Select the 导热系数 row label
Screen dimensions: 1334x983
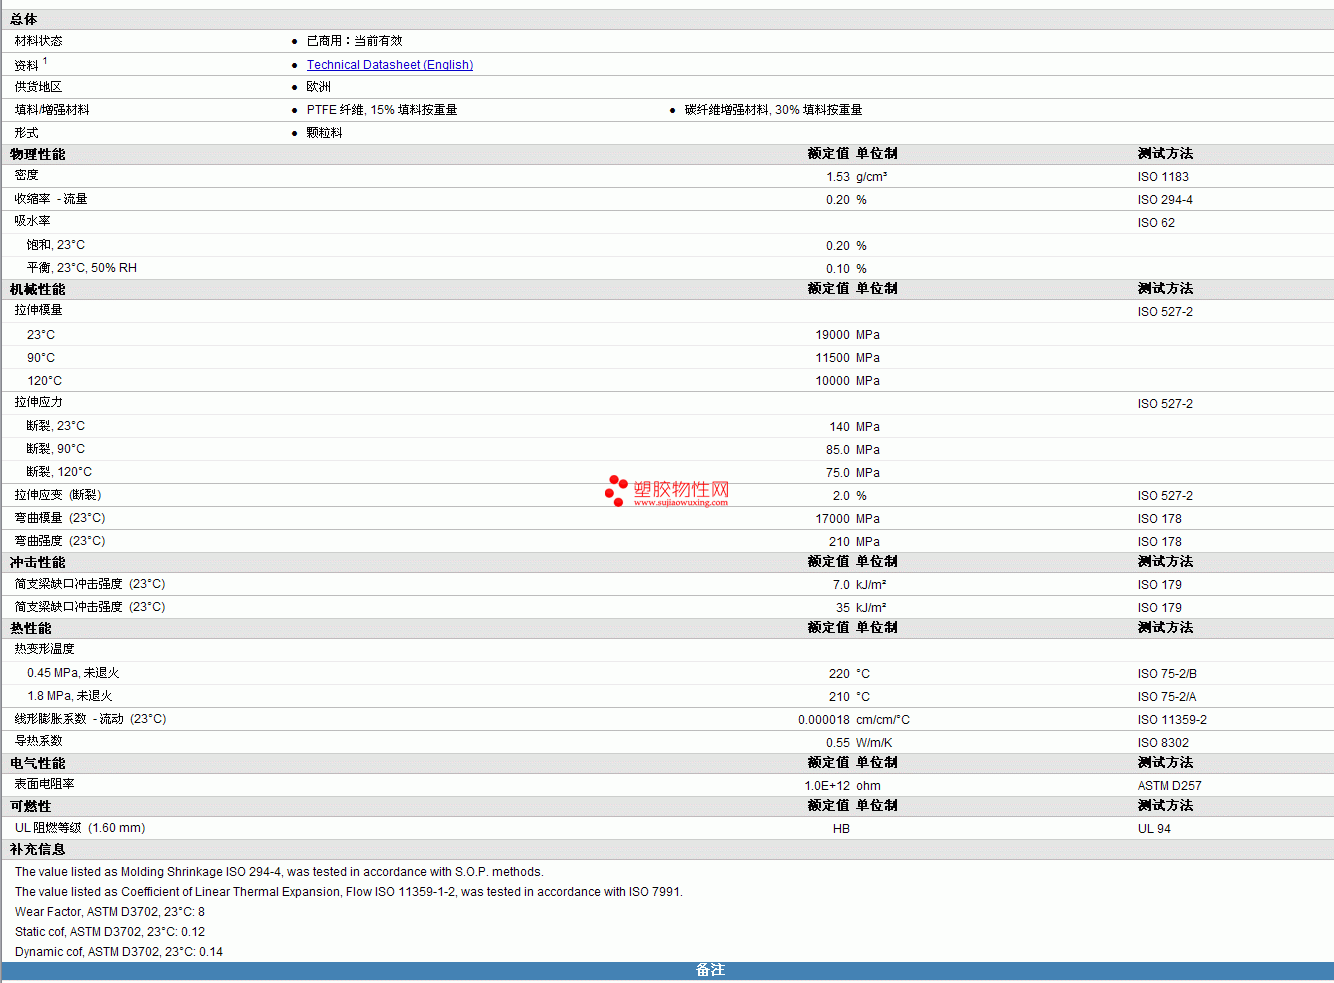pyautogui.click(x=39, y=741)
